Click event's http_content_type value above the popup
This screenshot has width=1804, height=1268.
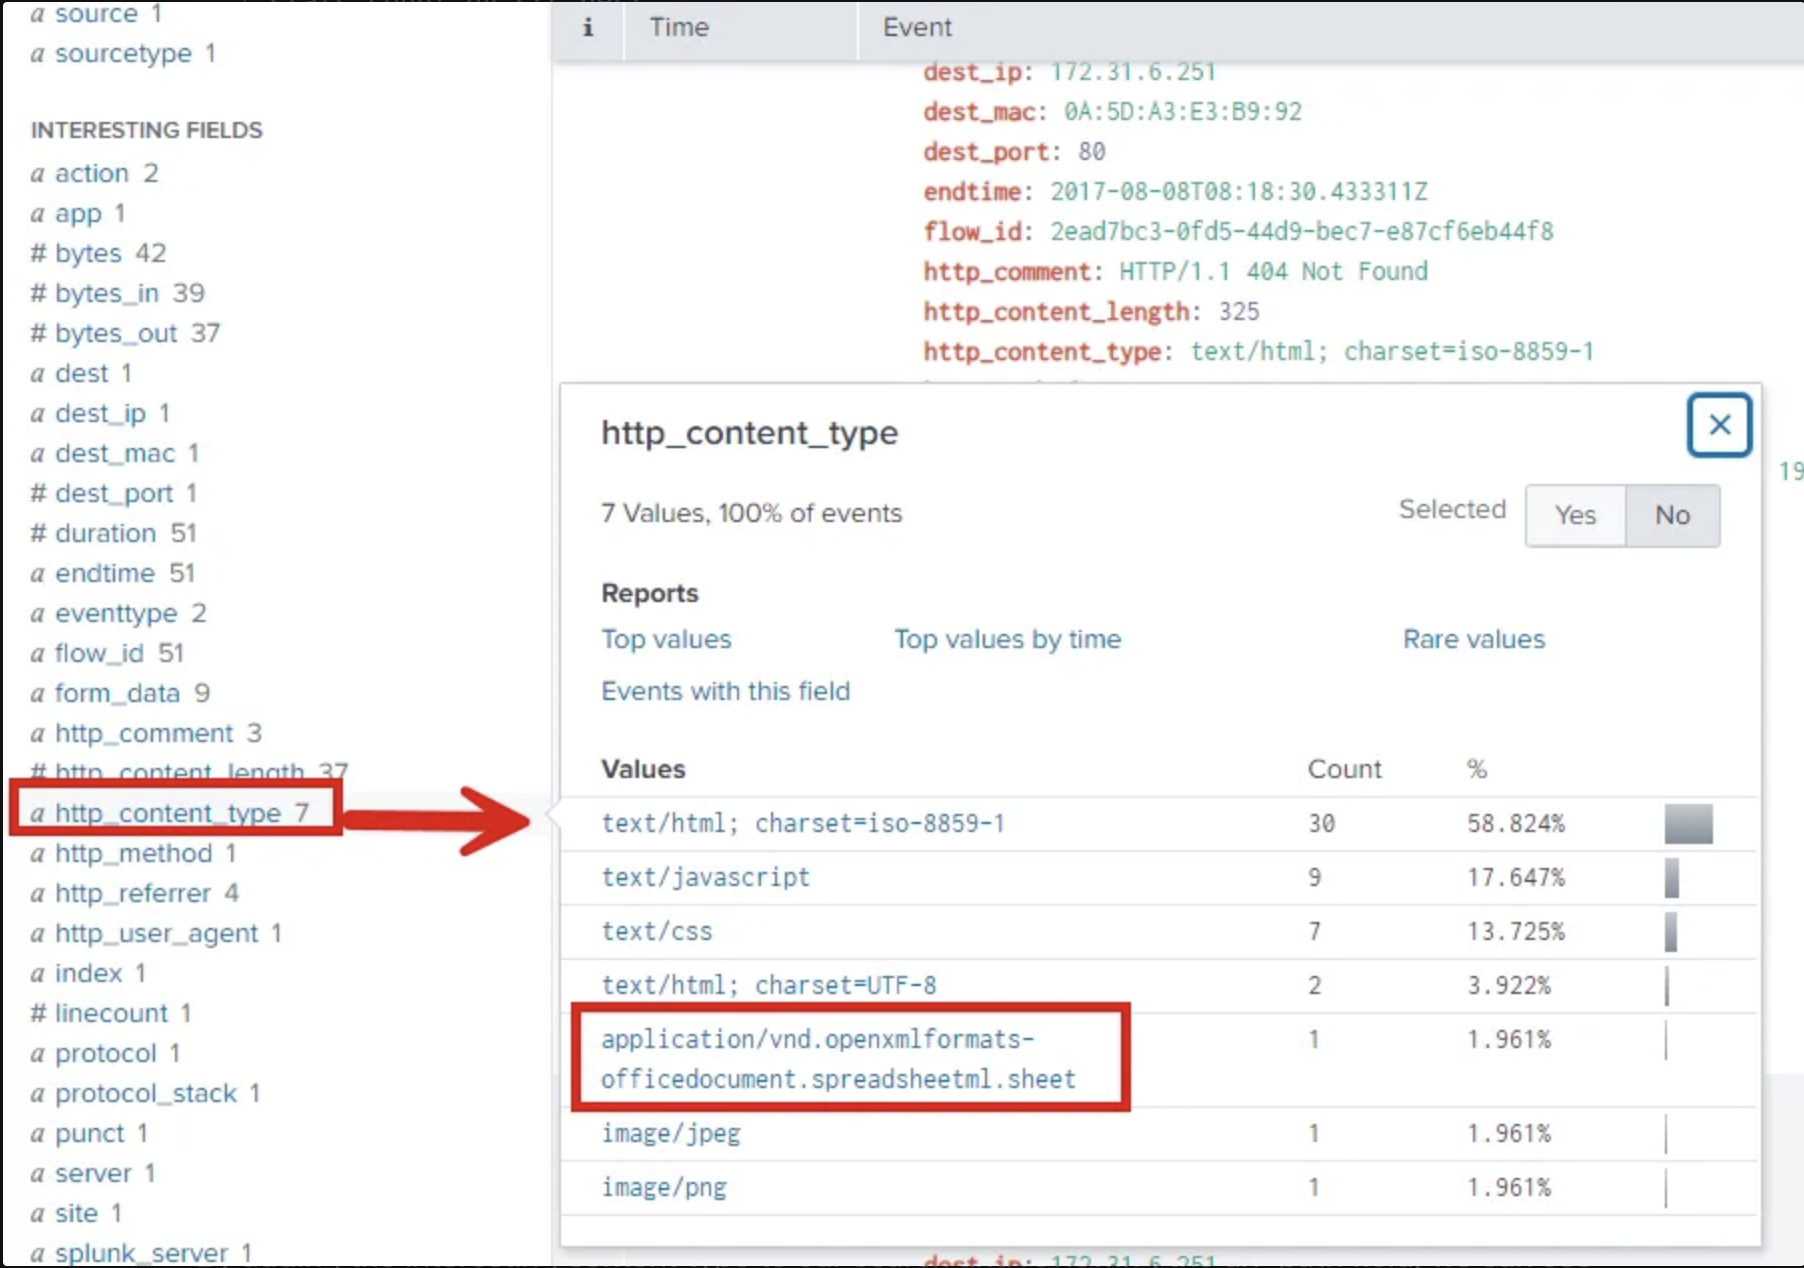1391,351
